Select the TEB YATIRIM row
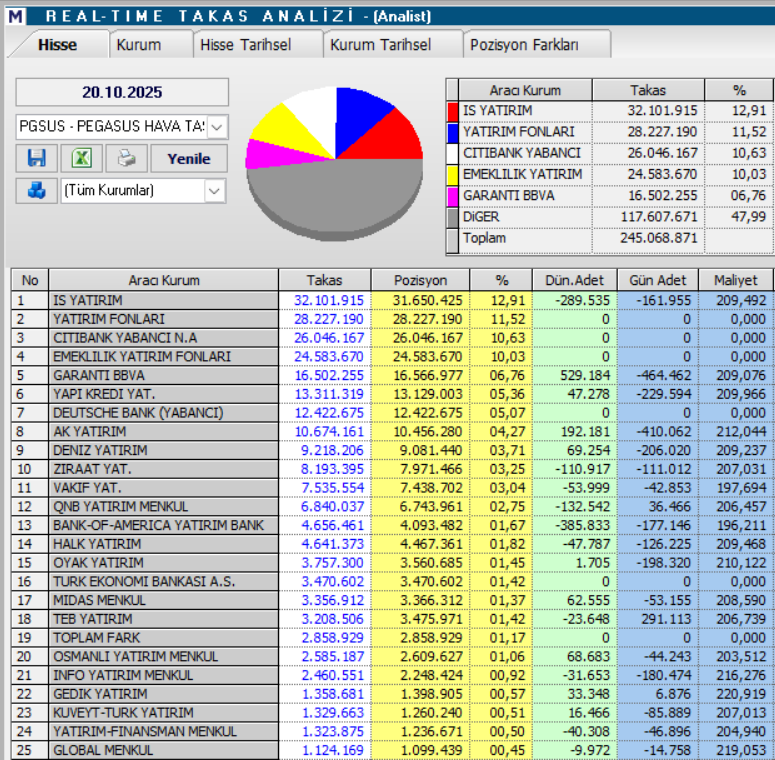775x760 pixels. pyautogui.click(x=392, y=619)
